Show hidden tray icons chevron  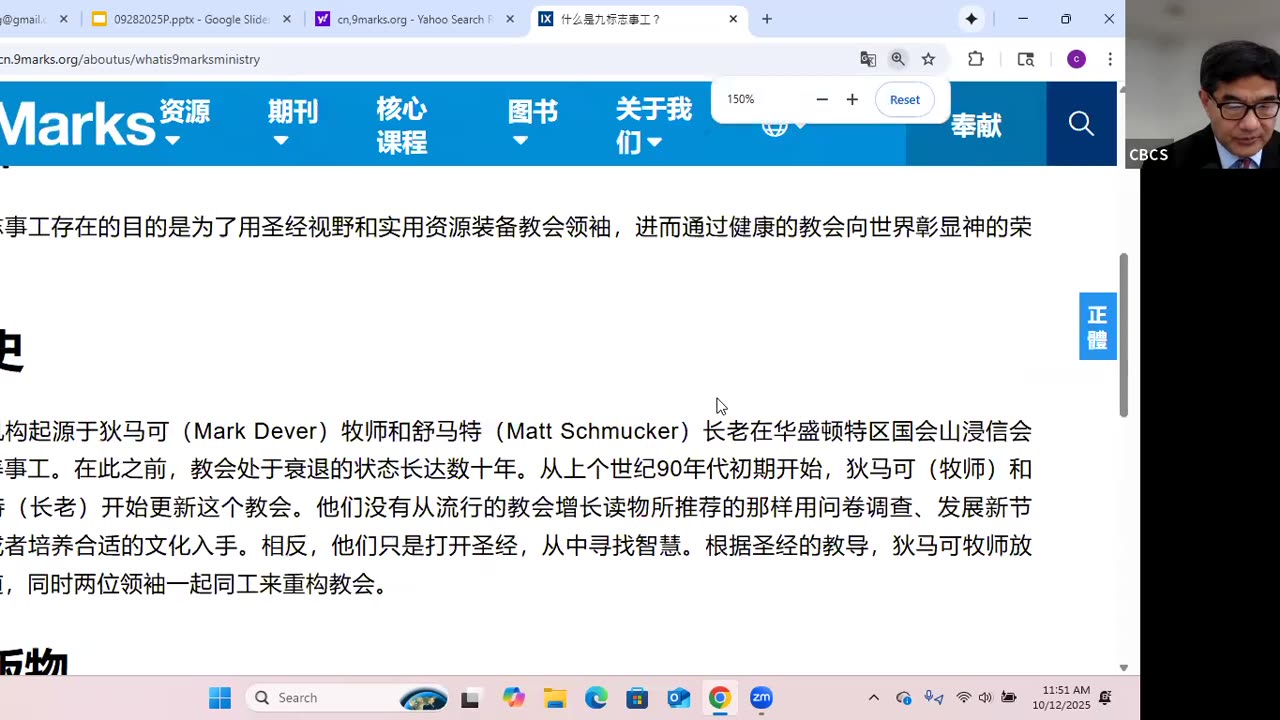874,698
